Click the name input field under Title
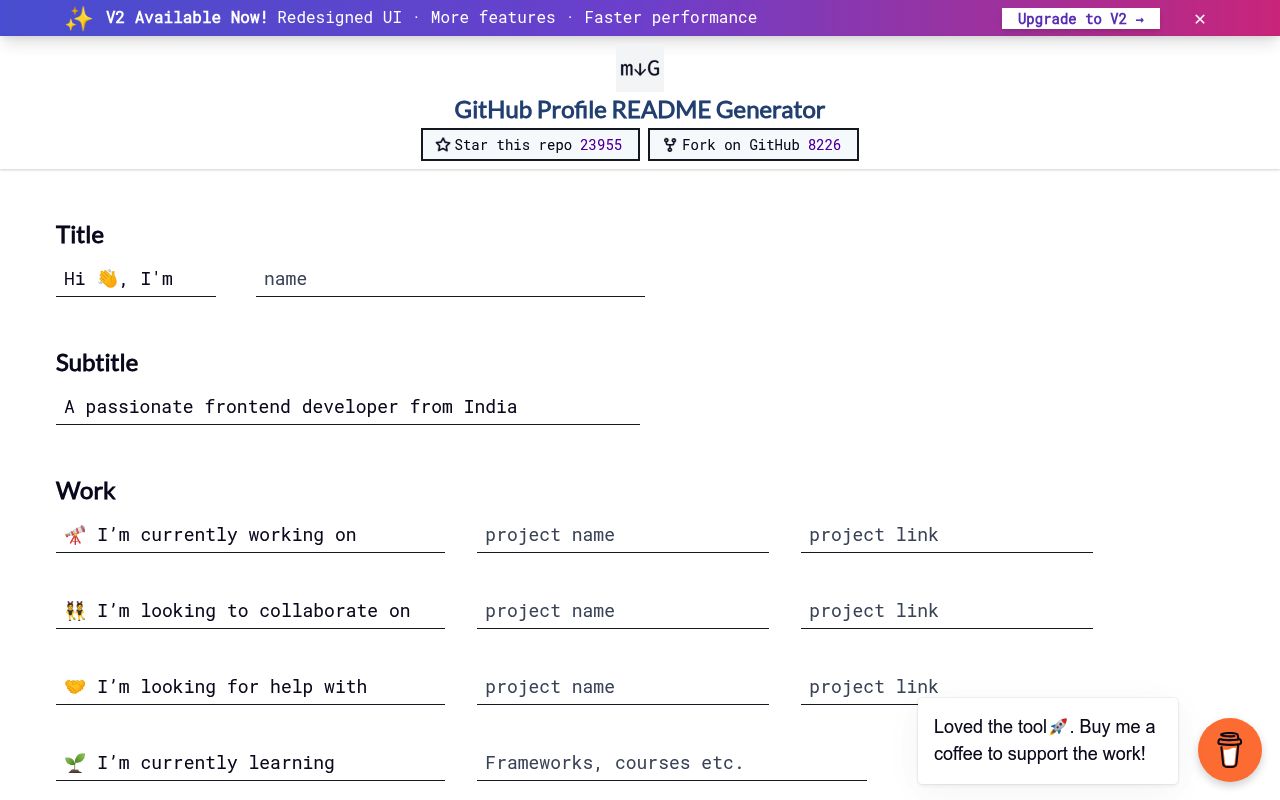Viewport: 1280px width, 800px height. point(450,279)
